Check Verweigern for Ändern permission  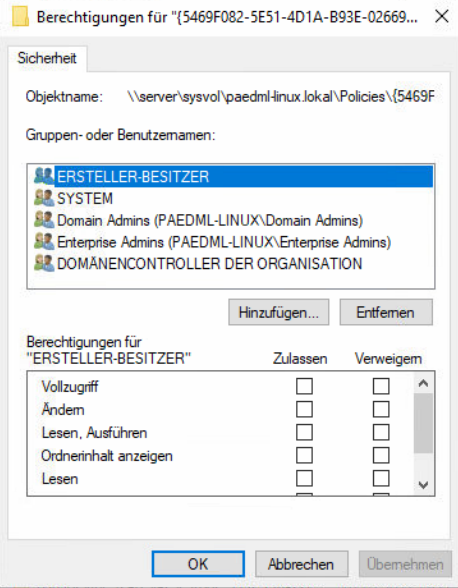point(381,410)
